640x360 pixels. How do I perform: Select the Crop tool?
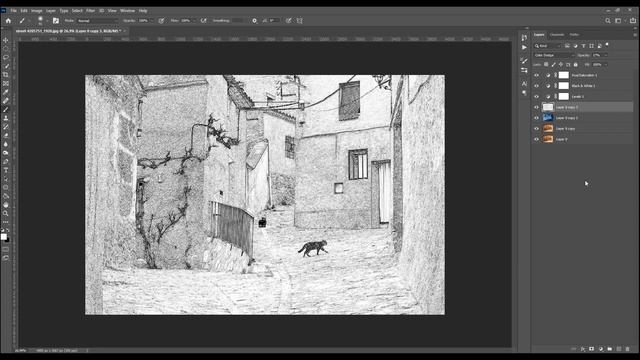click(x=6, y=75)
